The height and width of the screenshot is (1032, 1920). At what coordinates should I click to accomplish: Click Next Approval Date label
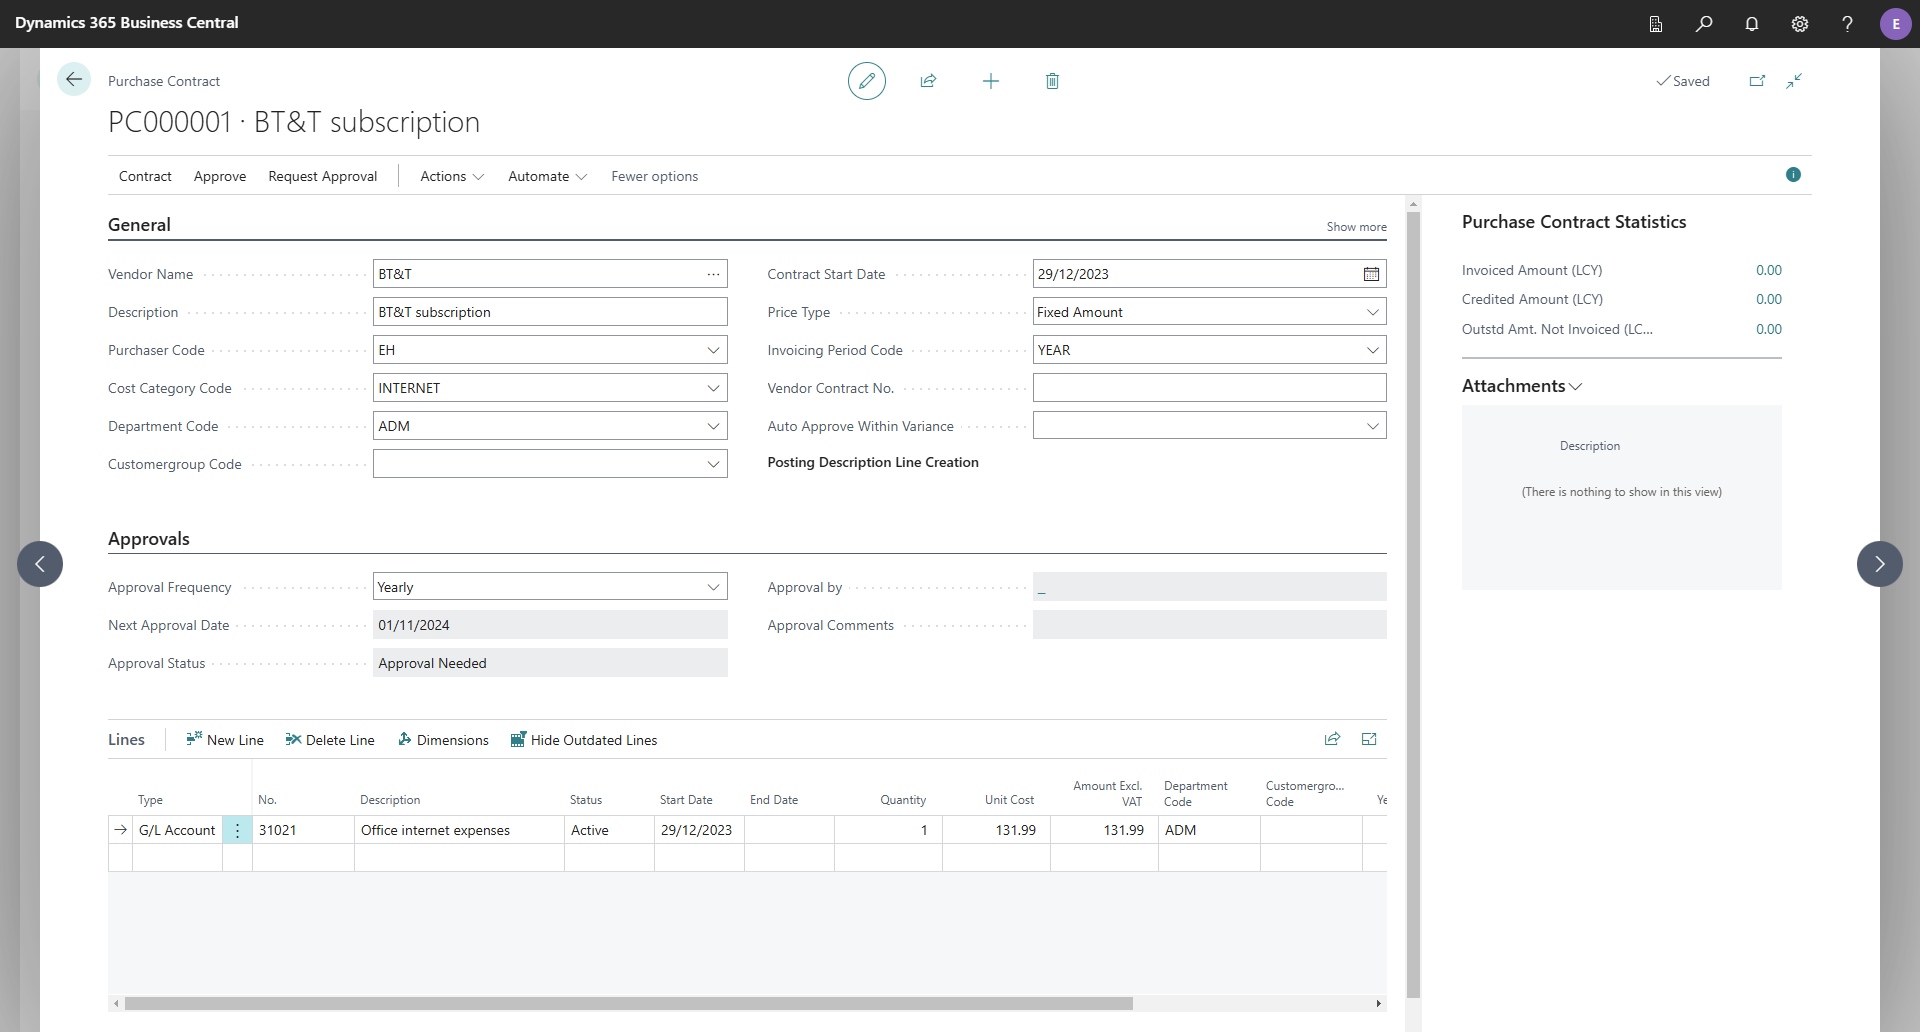[168, 625]
